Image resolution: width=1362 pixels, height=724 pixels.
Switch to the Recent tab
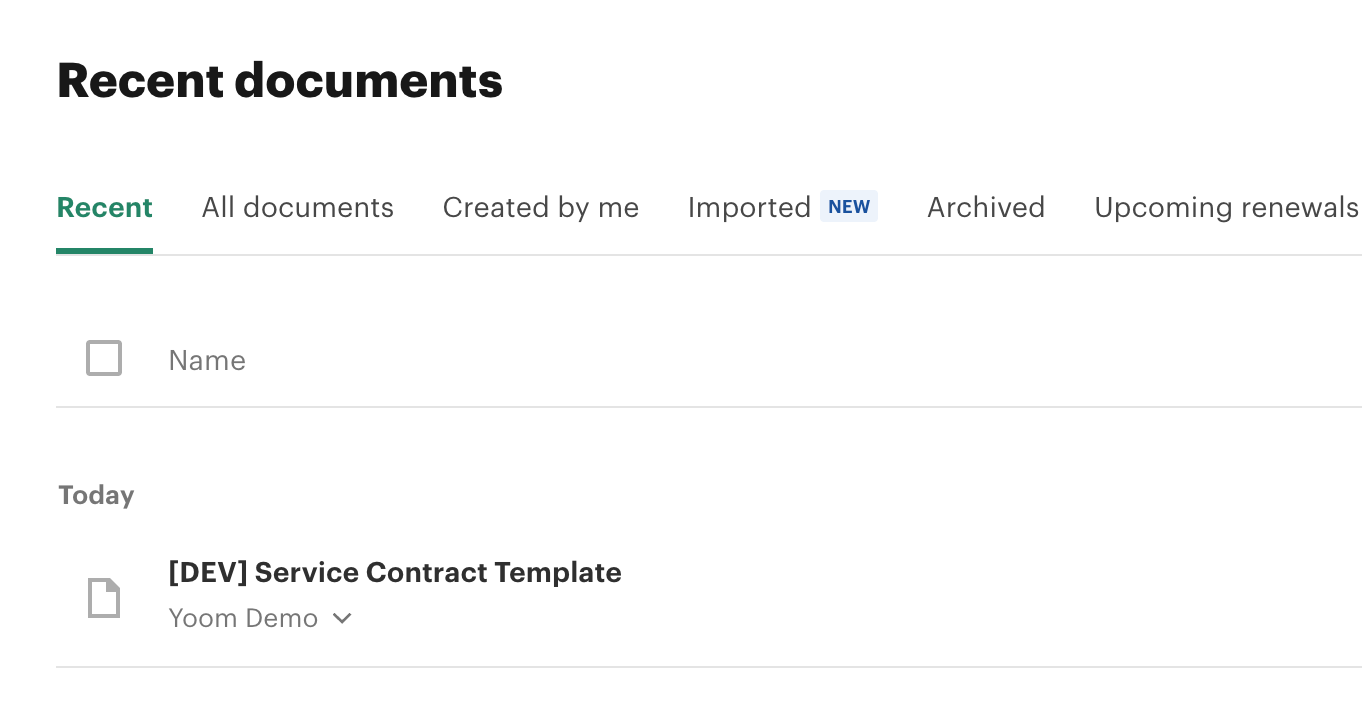[105, 207]
